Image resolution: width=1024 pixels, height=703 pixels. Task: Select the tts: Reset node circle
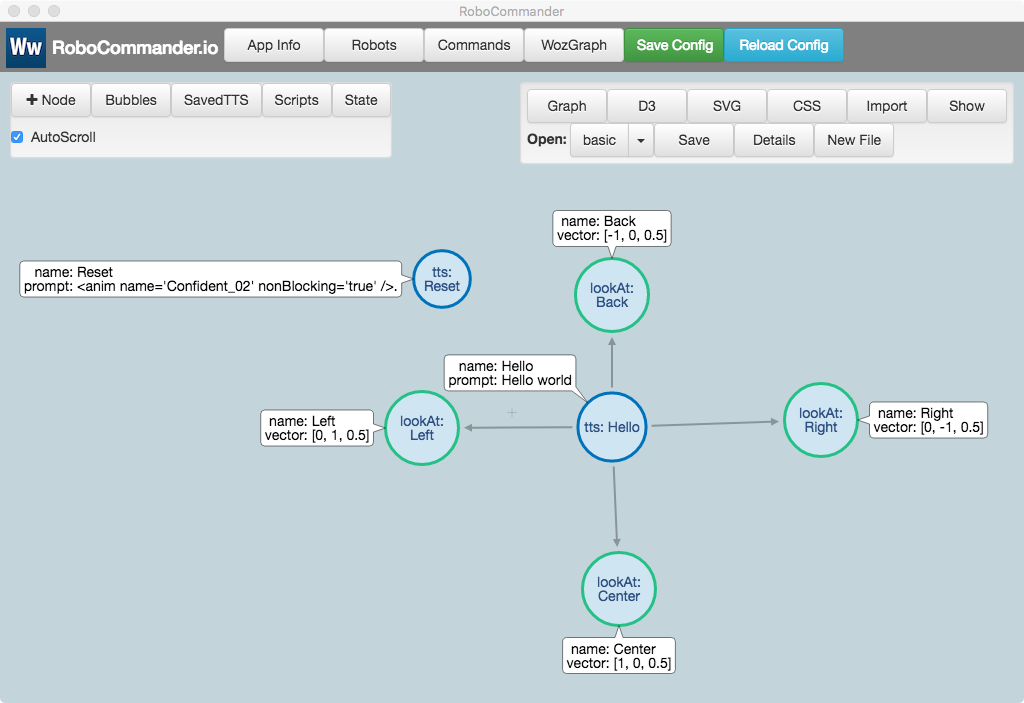pyautogui.click(x=442, y=279)
